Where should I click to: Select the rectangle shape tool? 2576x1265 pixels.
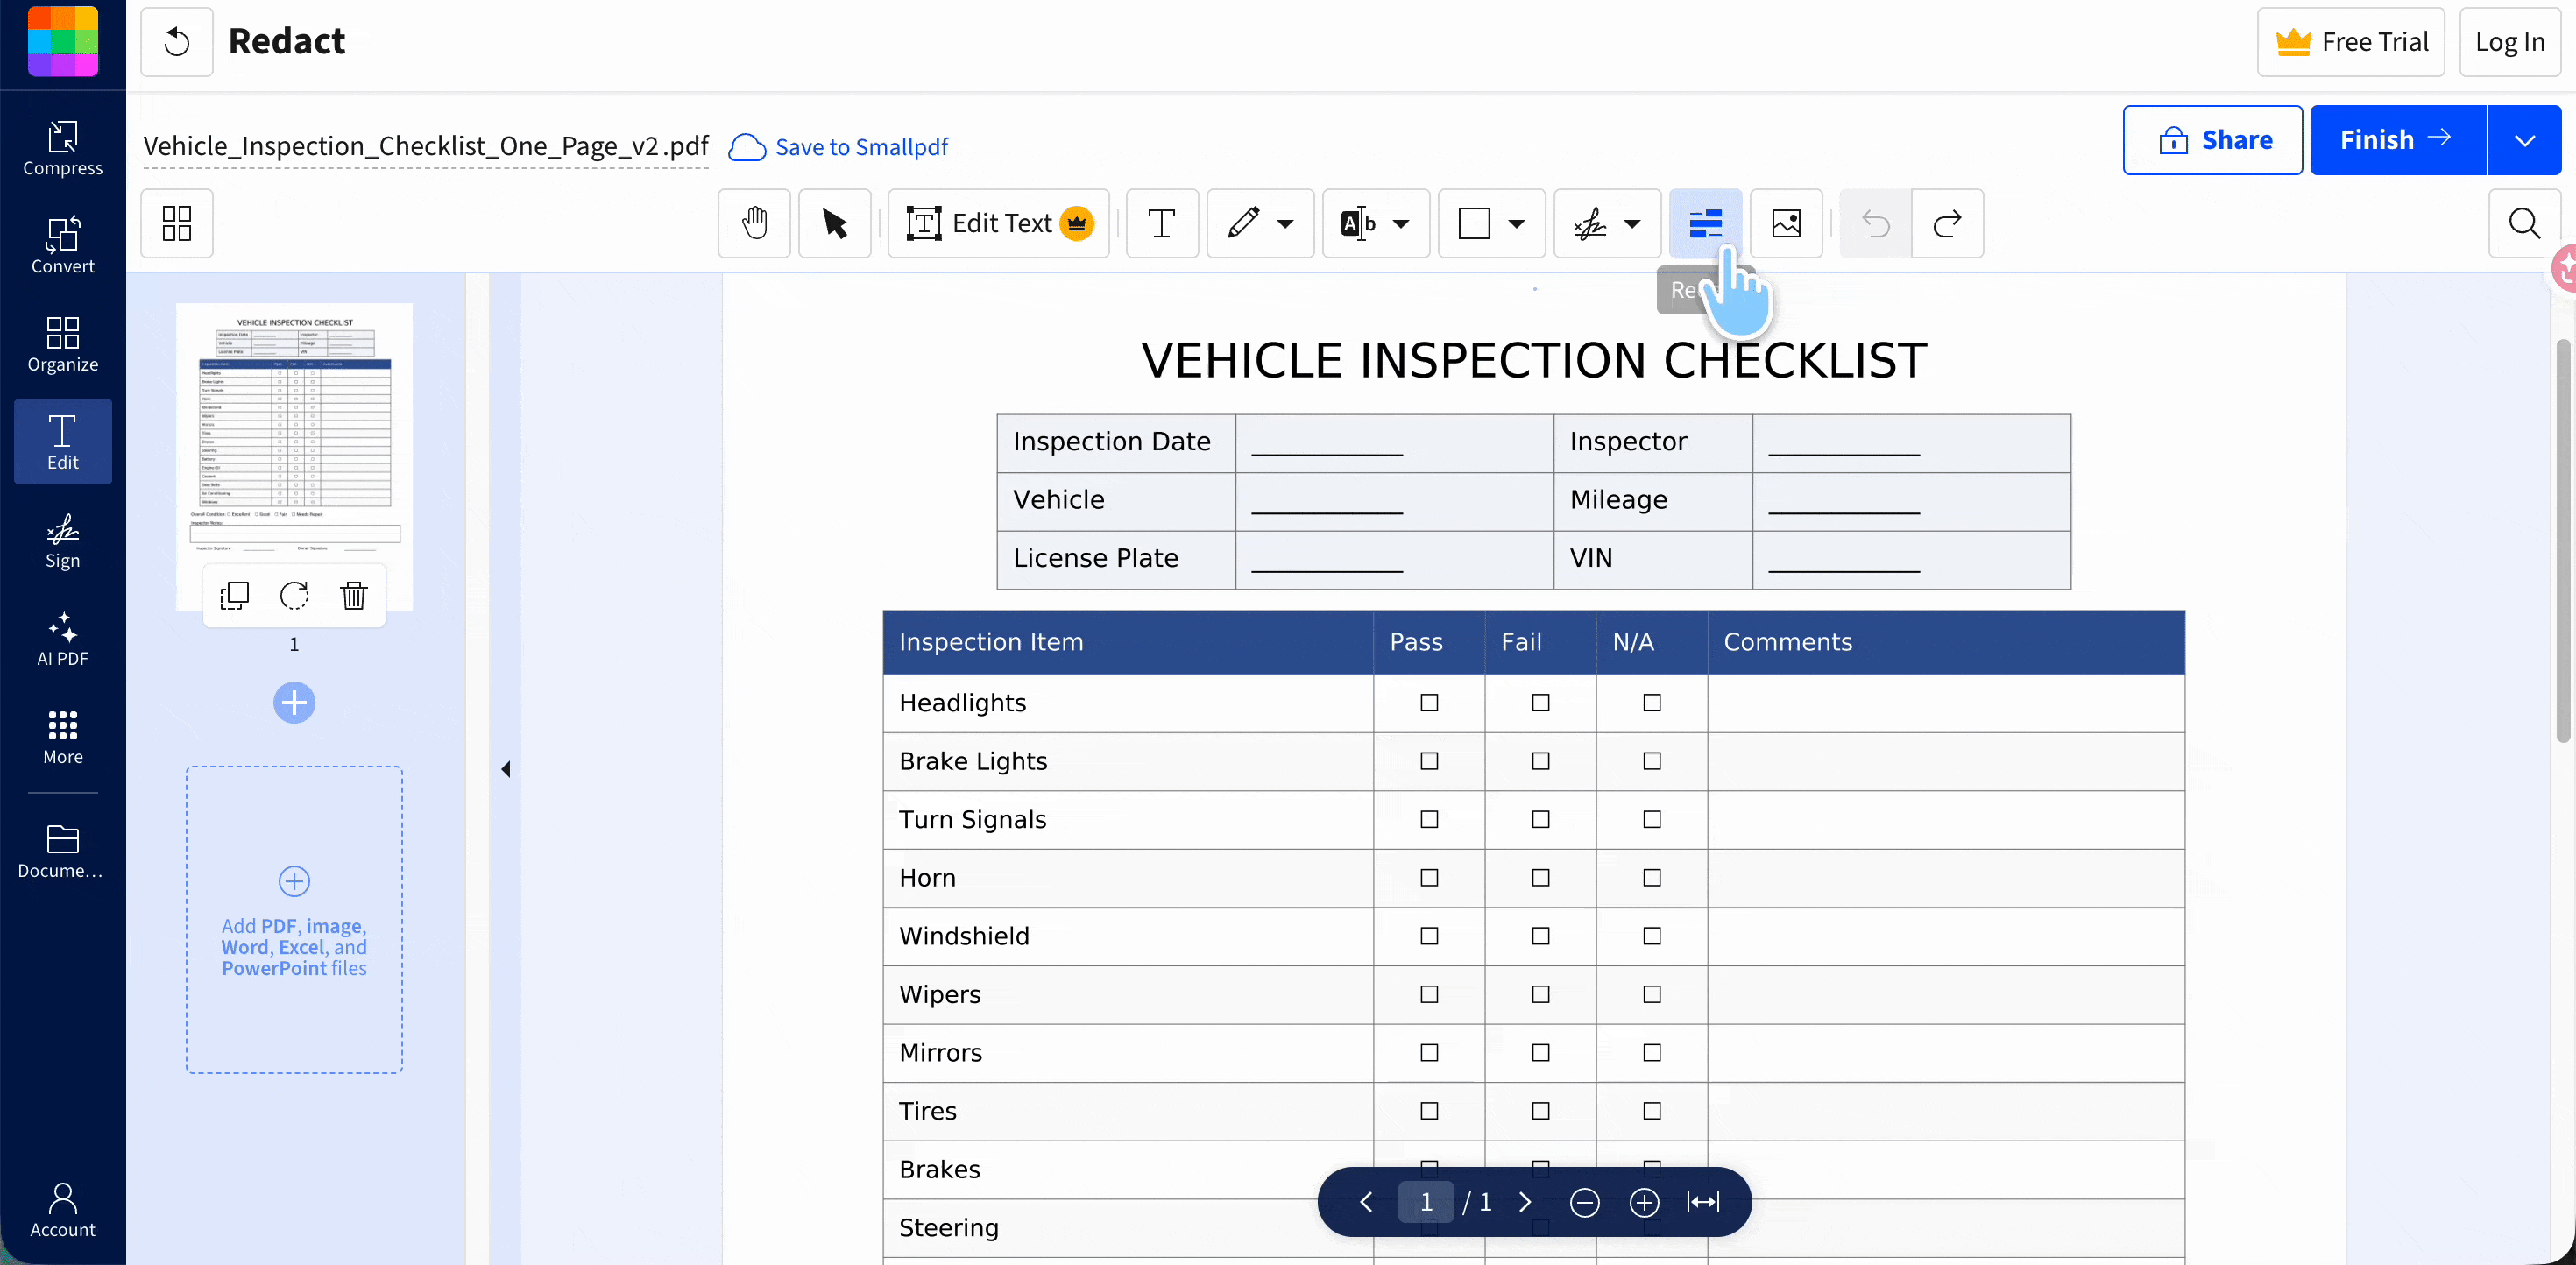pos(1474,223)
